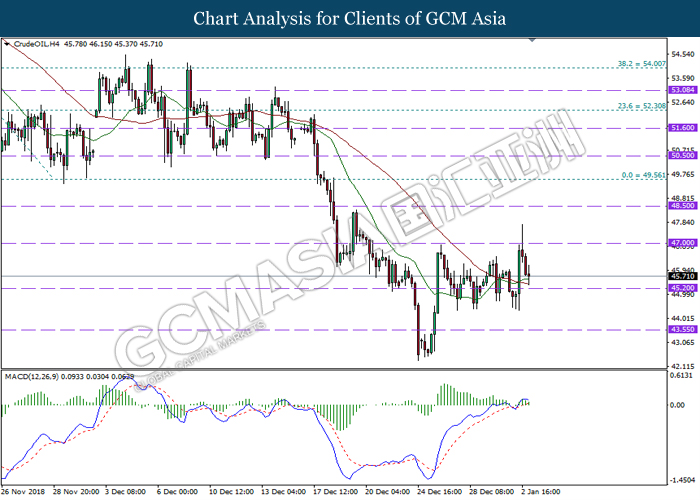
Task: Click the chart shift triangle marker at top
Action: coord(532,40)
